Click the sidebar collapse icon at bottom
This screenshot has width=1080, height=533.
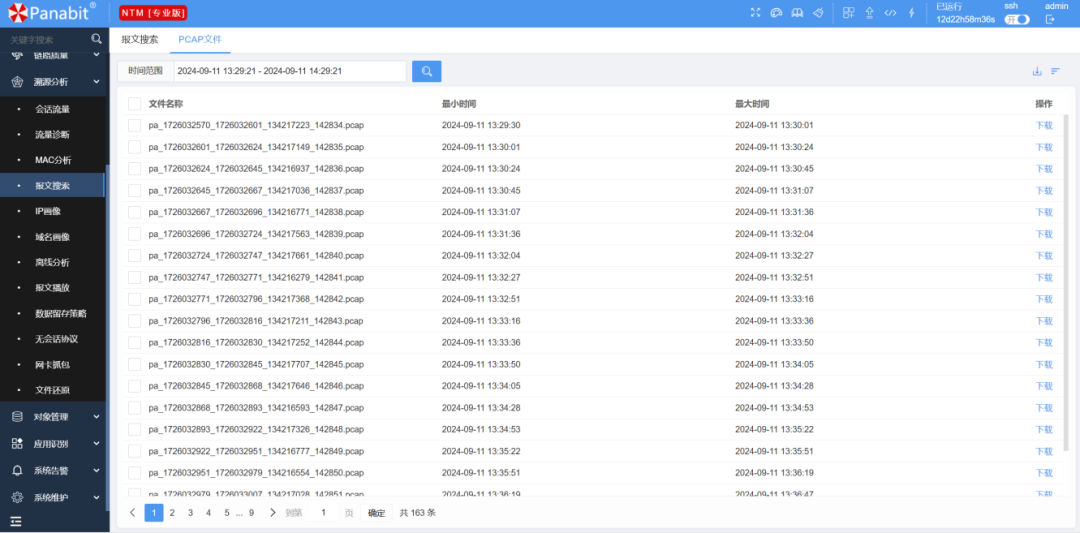point(16,521)
